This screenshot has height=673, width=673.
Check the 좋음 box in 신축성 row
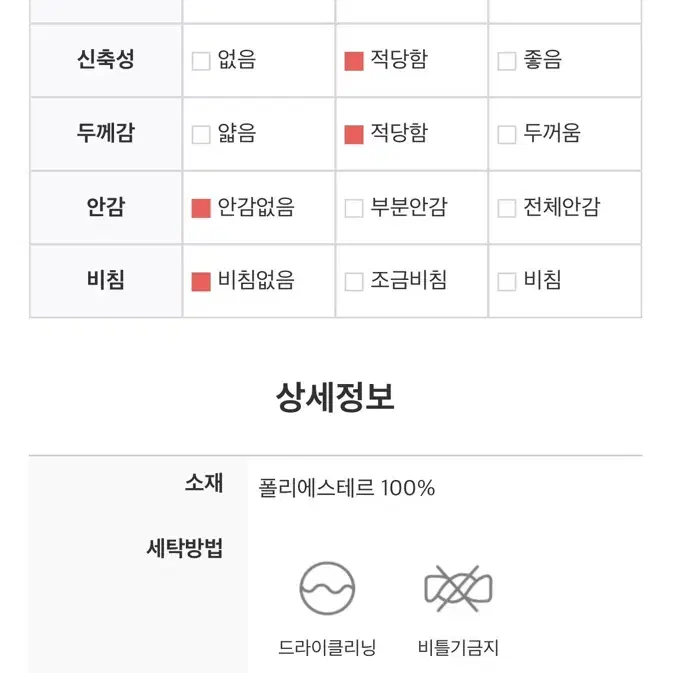click(x=506, y=61)
